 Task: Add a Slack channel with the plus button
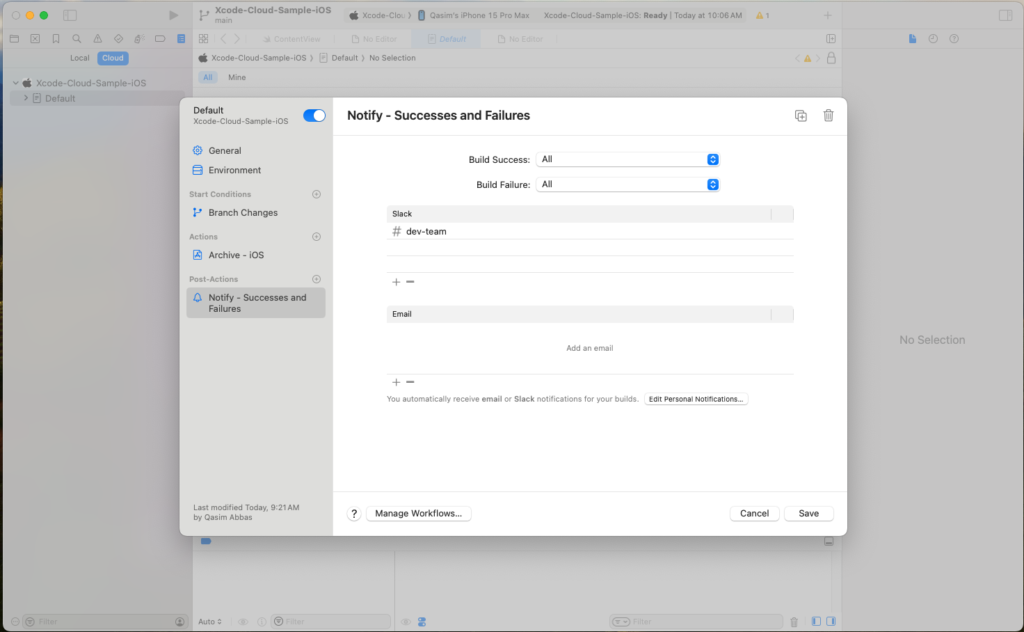pos(396,282)
